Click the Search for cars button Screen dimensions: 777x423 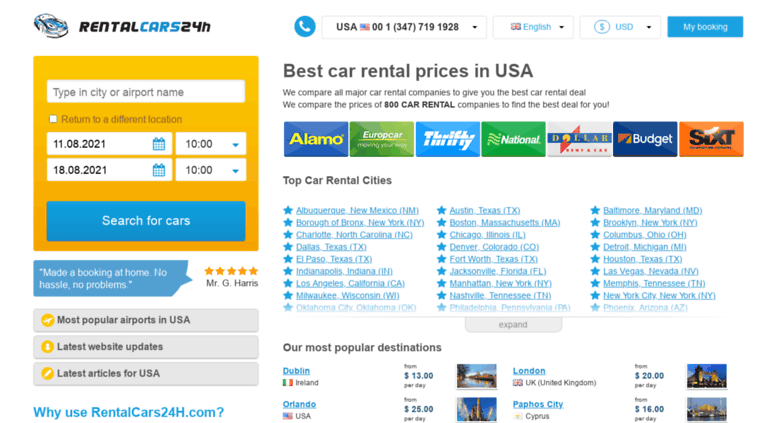[146, 221]
